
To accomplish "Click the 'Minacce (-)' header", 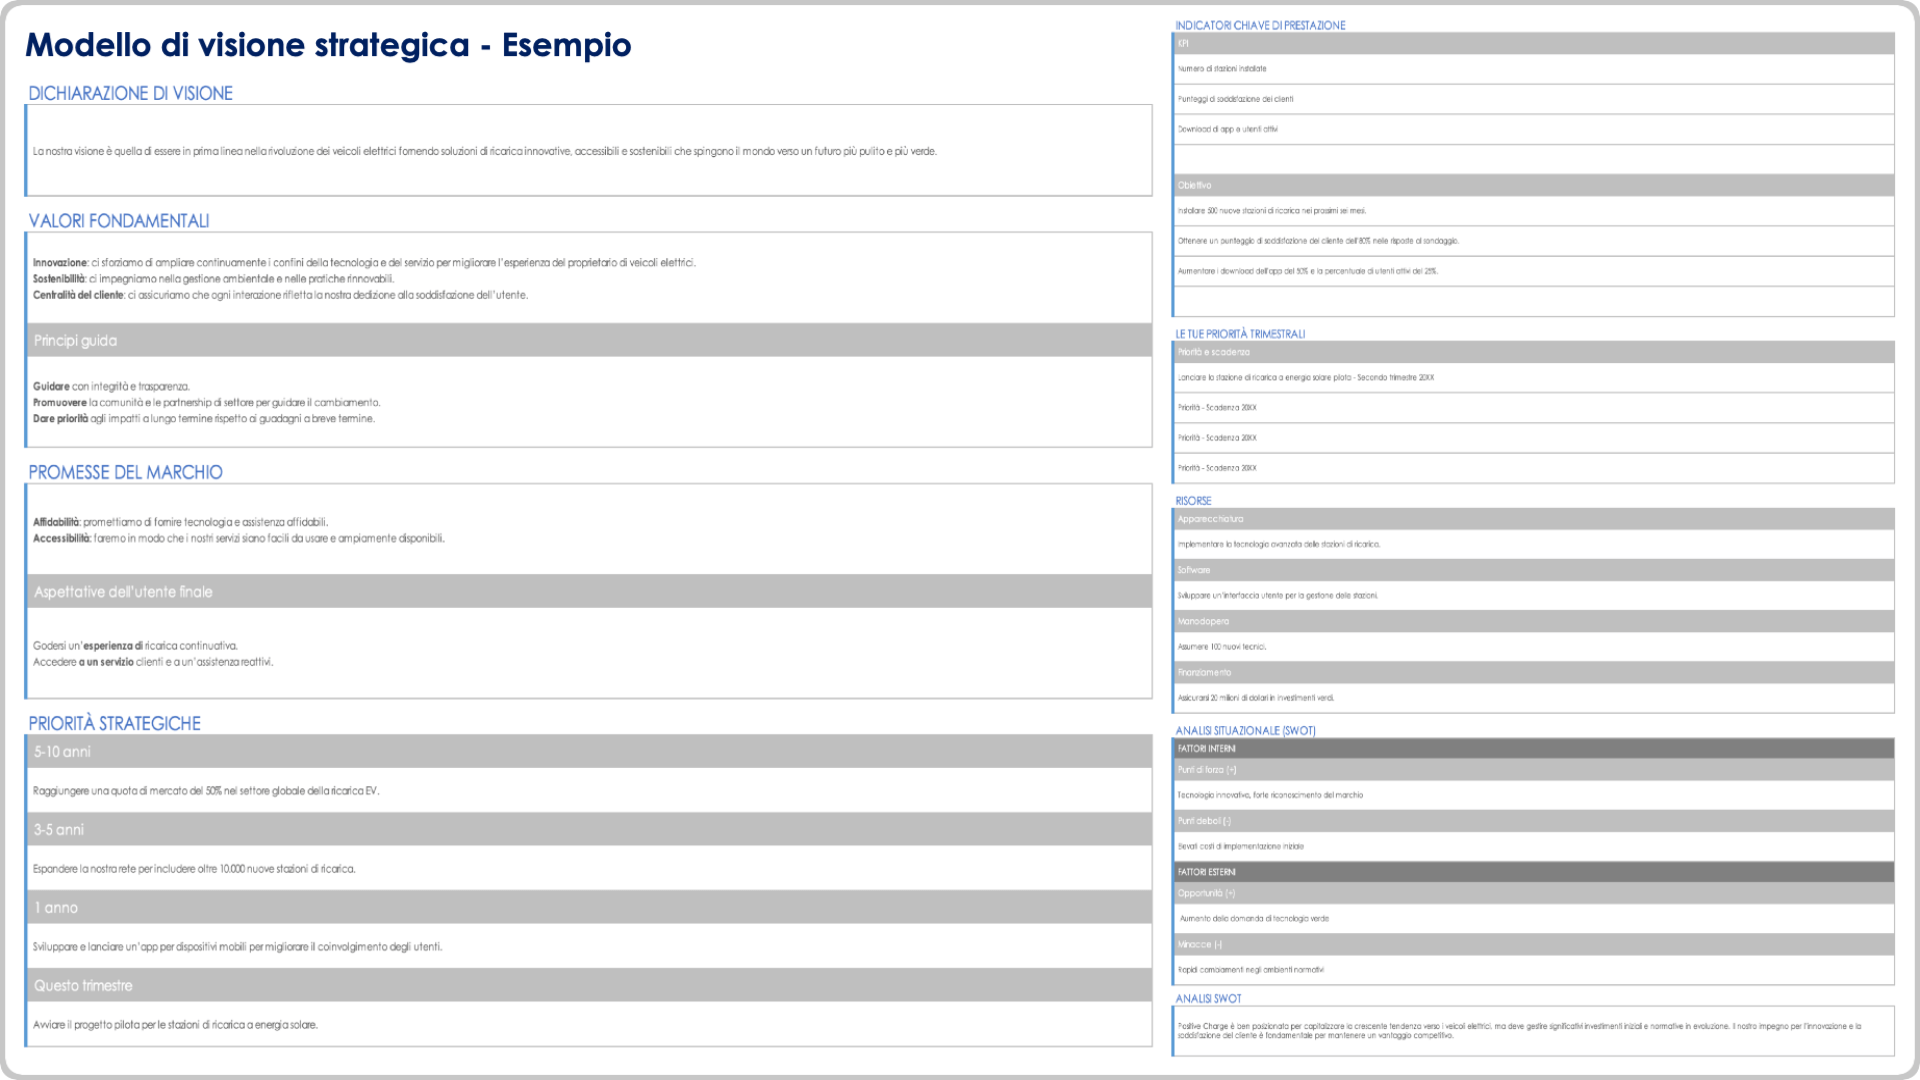I will coord(1534,944).
